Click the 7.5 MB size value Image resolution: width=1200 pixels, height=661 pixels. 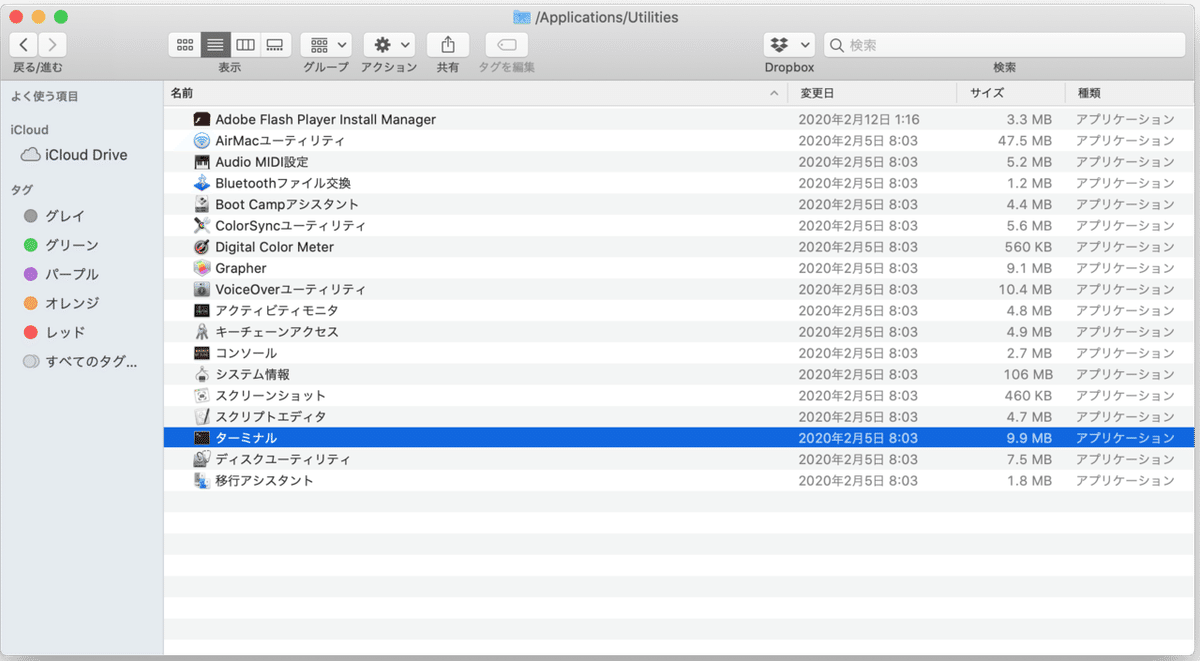point(1029,460)
